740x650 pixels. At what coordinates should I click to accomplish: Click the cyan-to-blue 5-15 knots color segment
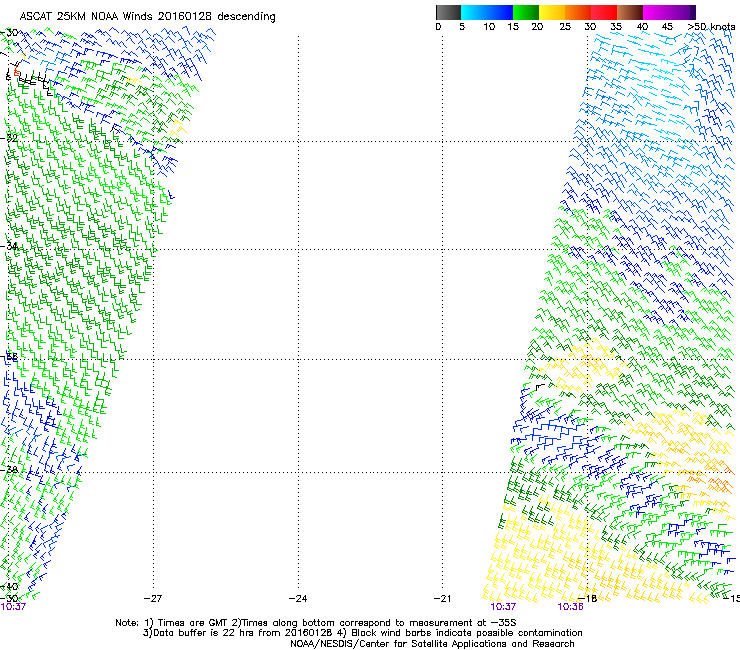point(487,12)
